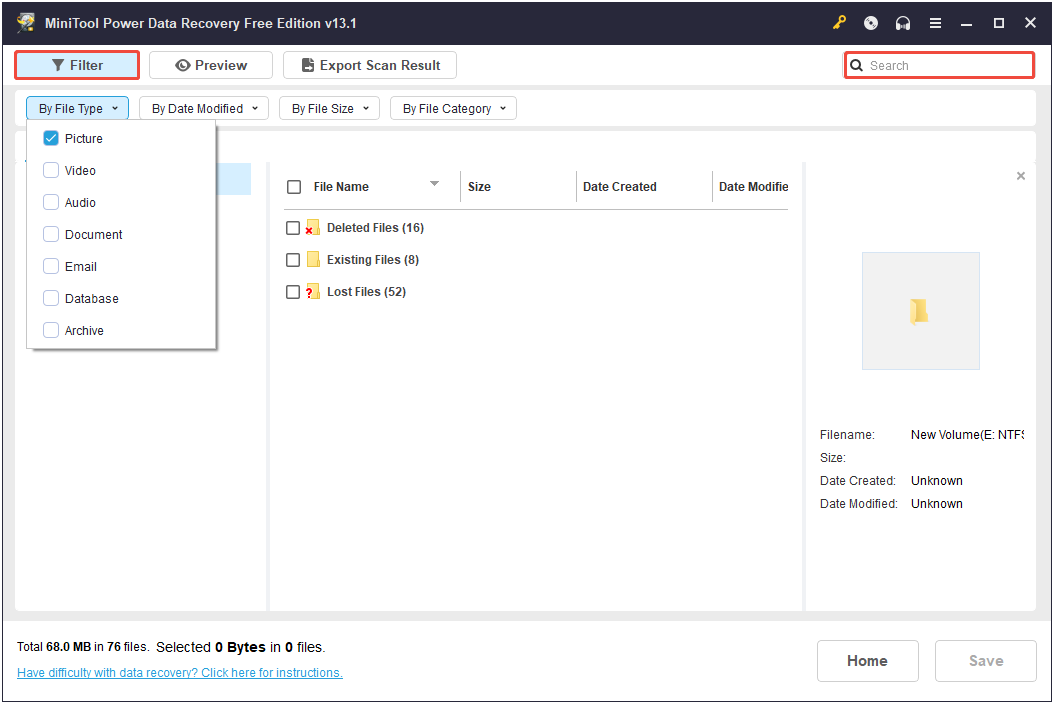Open the By File Type dropdown
Viewport: 1055px width, 706px height.
[77, 108]
